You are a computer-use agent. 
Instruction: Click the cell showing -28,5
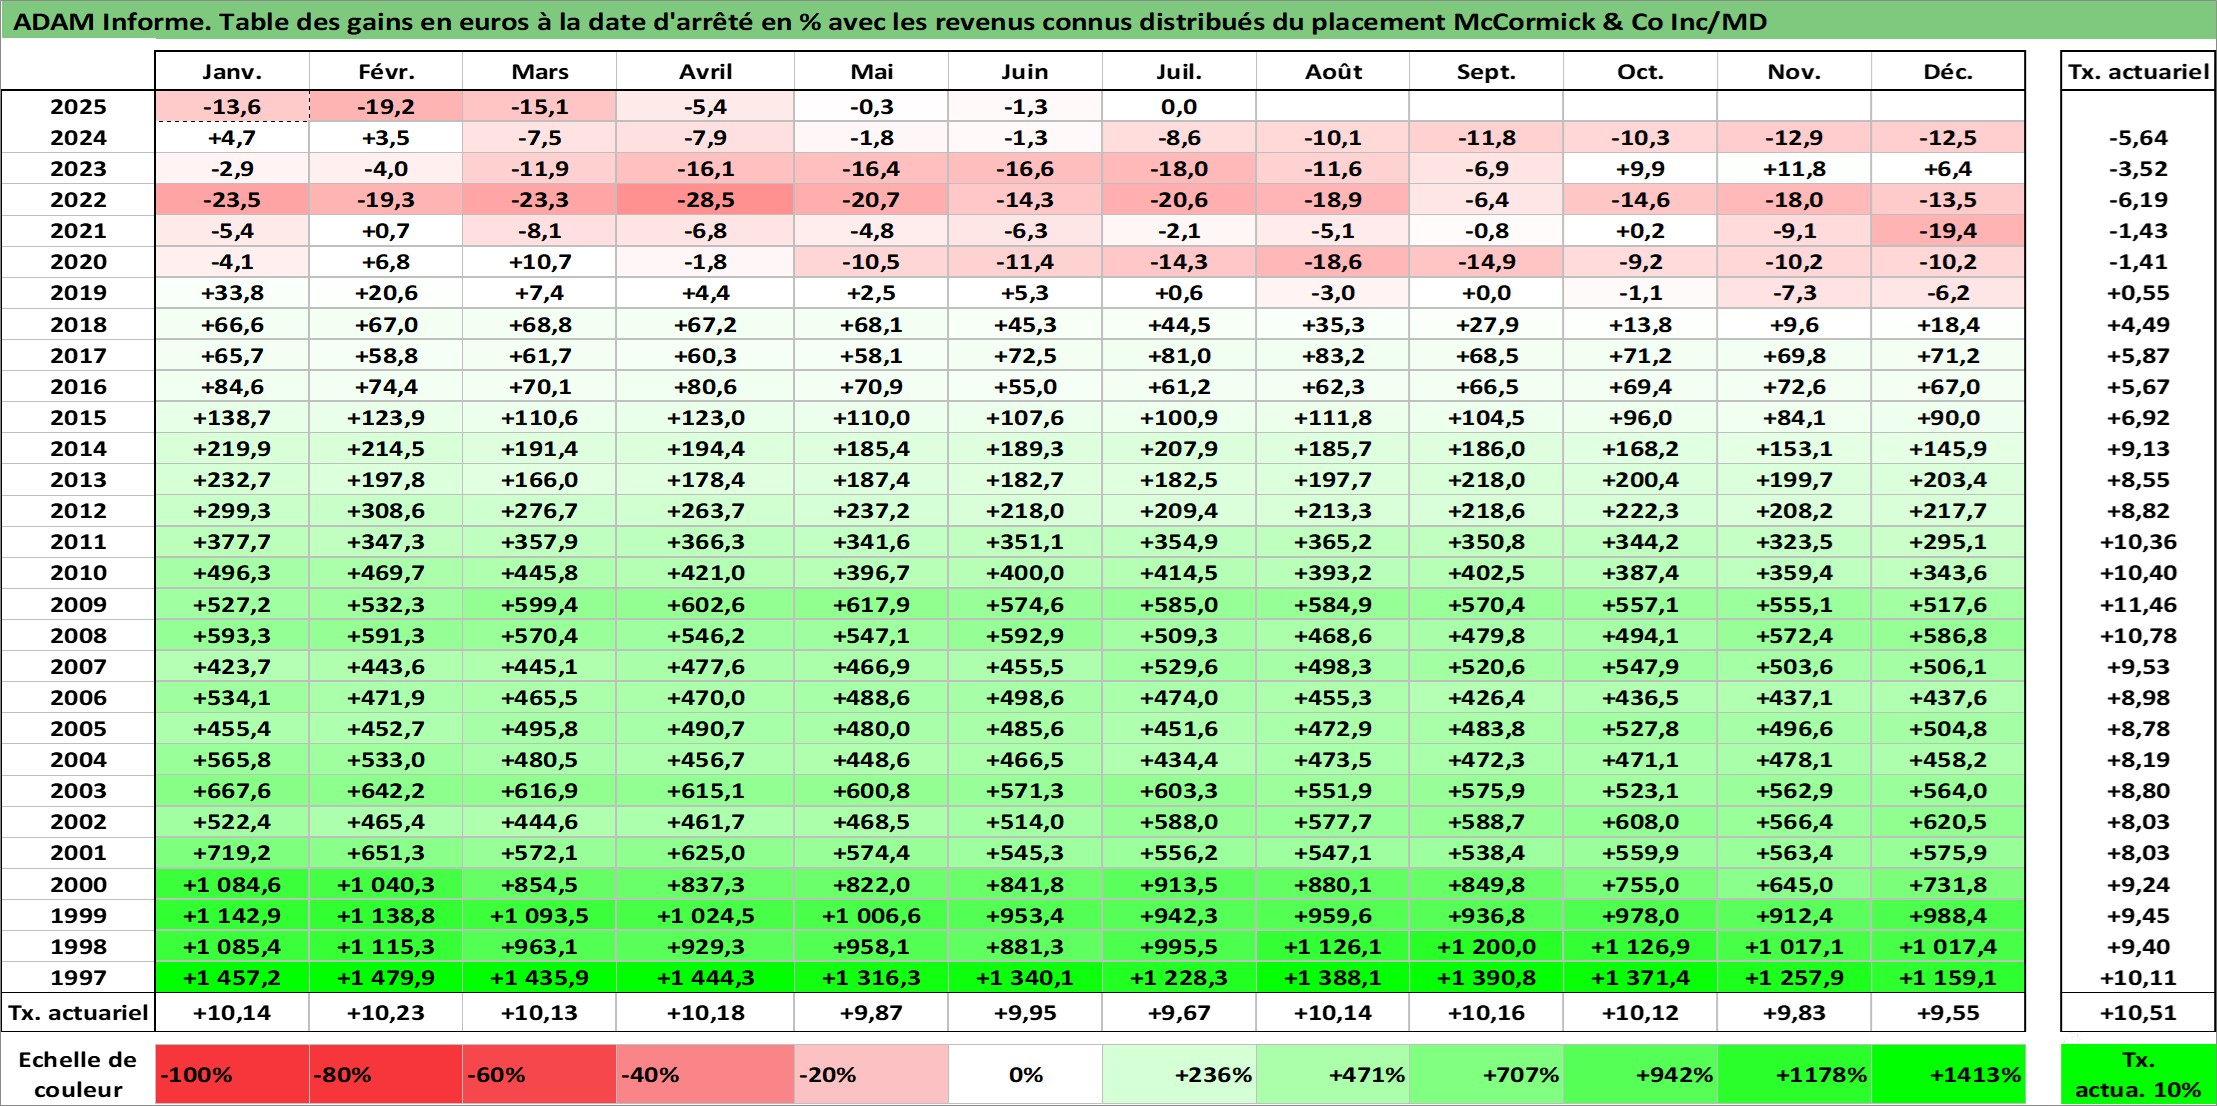click(x=705, y=199)
